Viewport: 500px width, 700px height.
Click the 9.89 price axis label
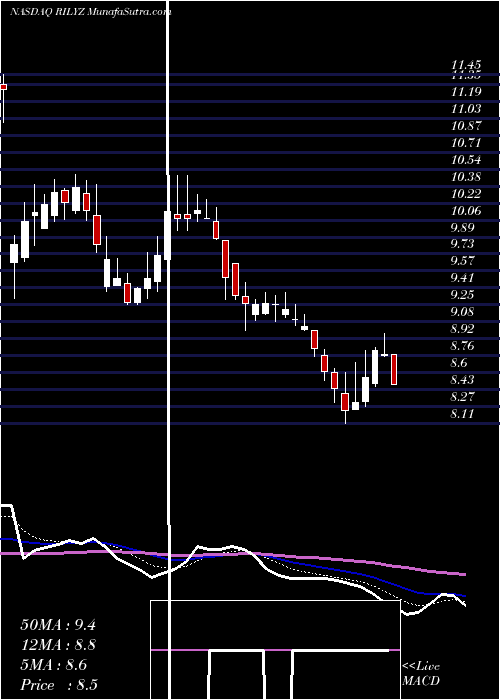462,228
